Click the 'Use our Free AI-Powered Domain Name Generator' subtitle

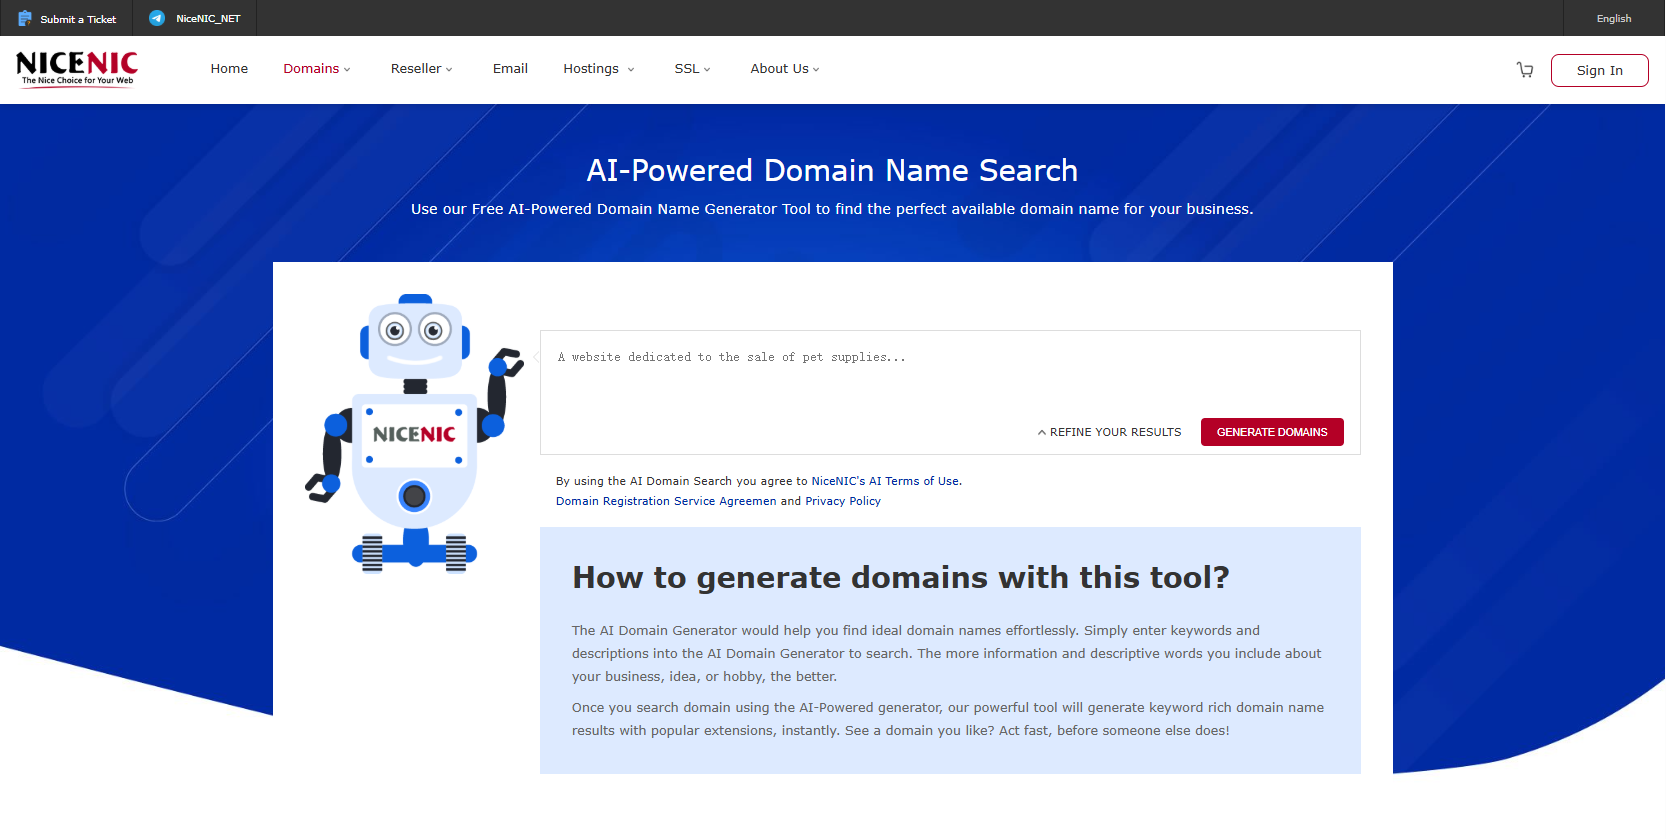[832, 209]
